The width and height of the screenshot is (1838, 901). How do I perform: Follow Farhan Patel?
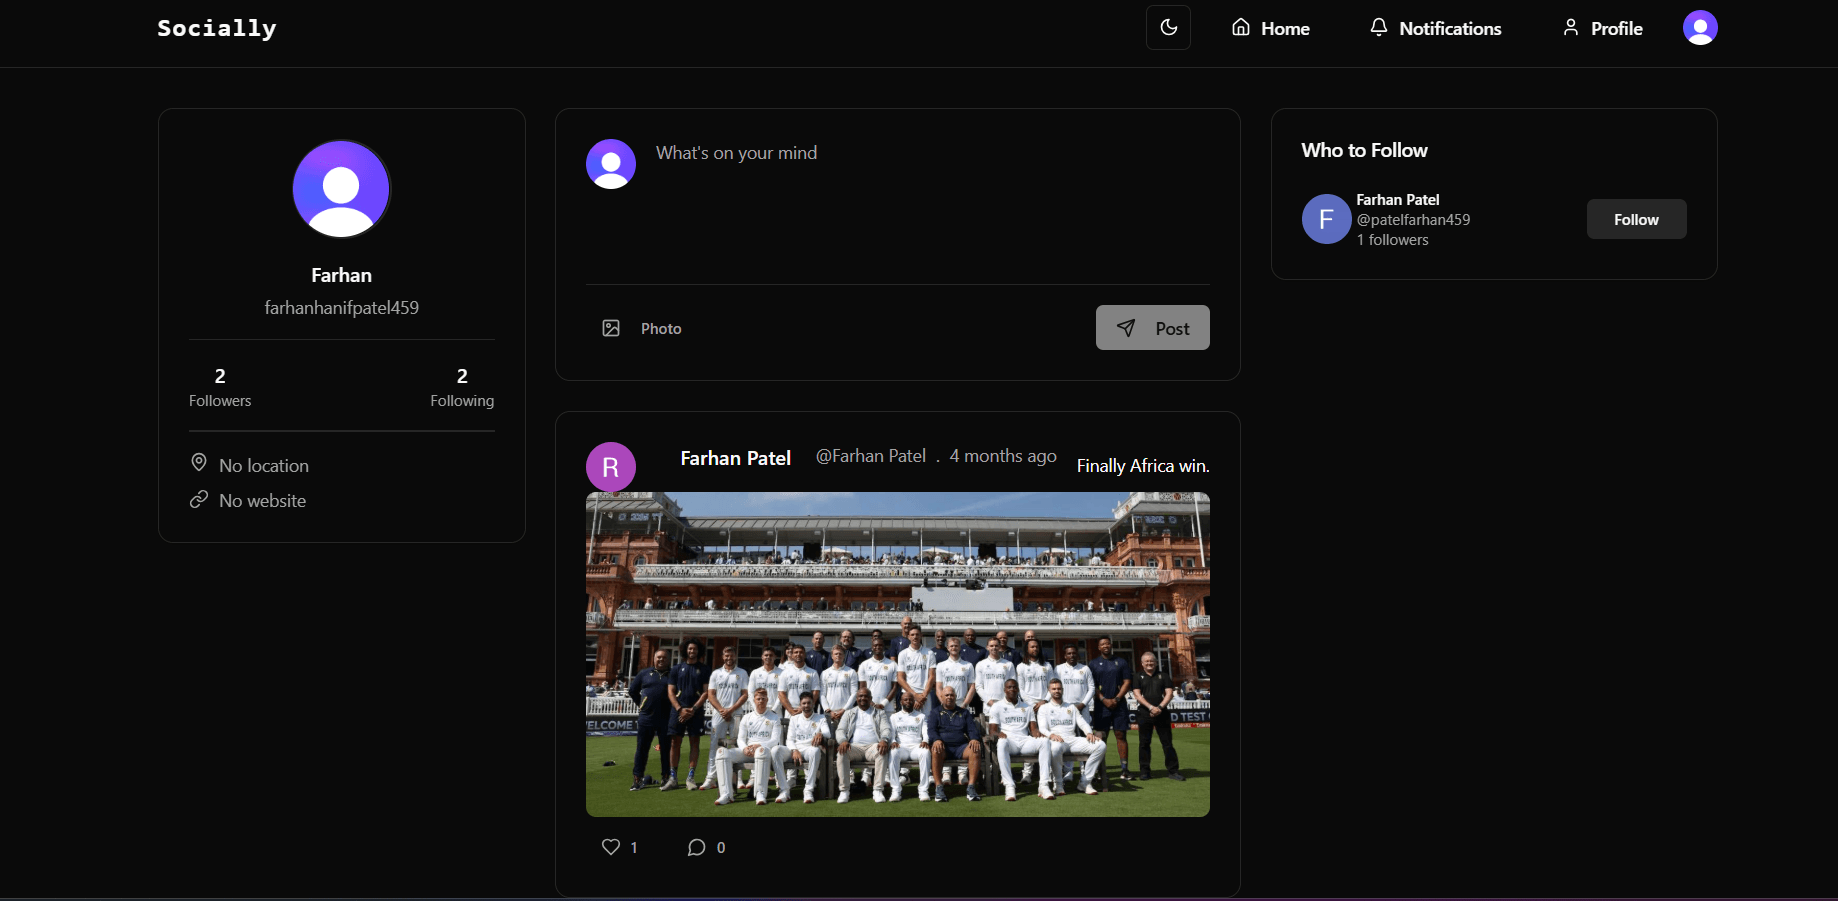click(1636, 219)
